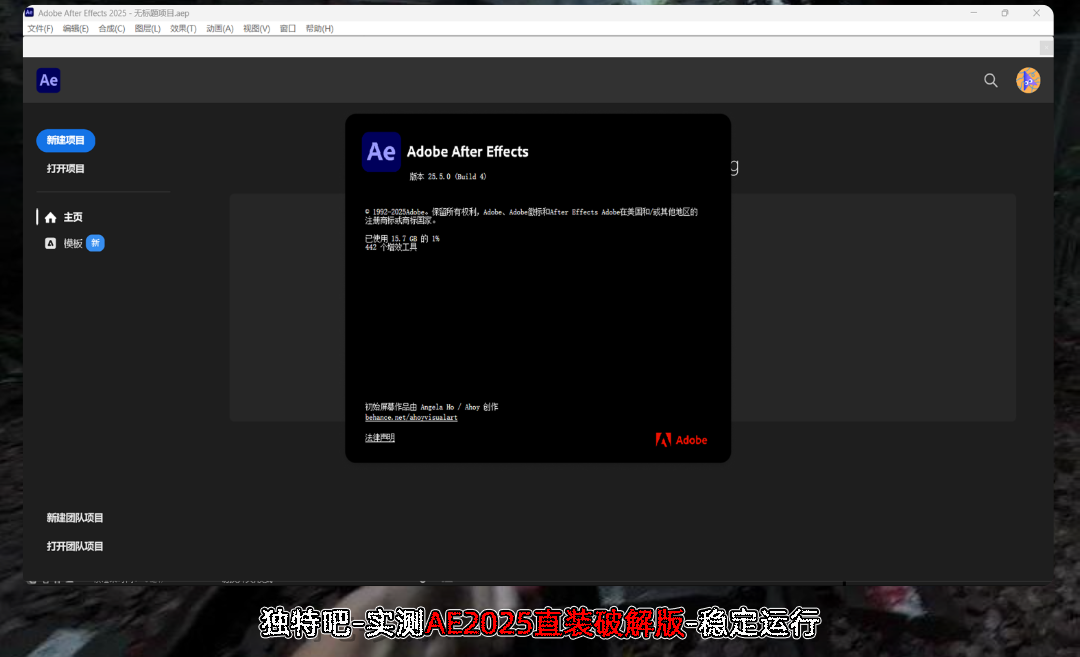Open the user profile avatar
The height and width of the screenshot is (657, 1080).
click(x=1028, y=81)
